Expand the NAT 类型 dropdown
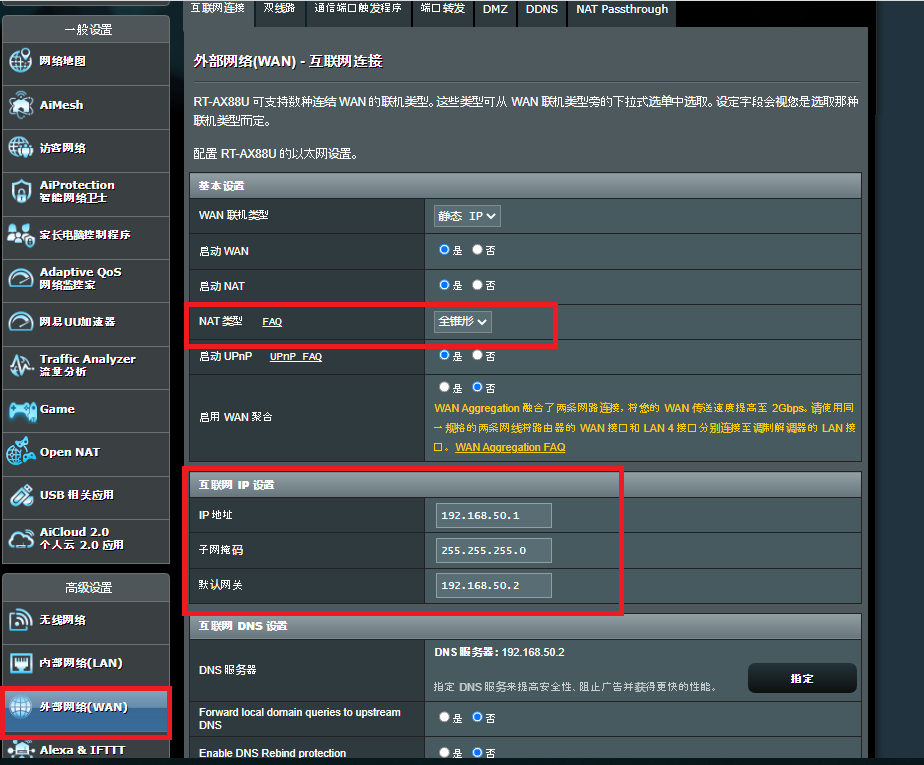The image size is (924, 765). click(463, 321)
